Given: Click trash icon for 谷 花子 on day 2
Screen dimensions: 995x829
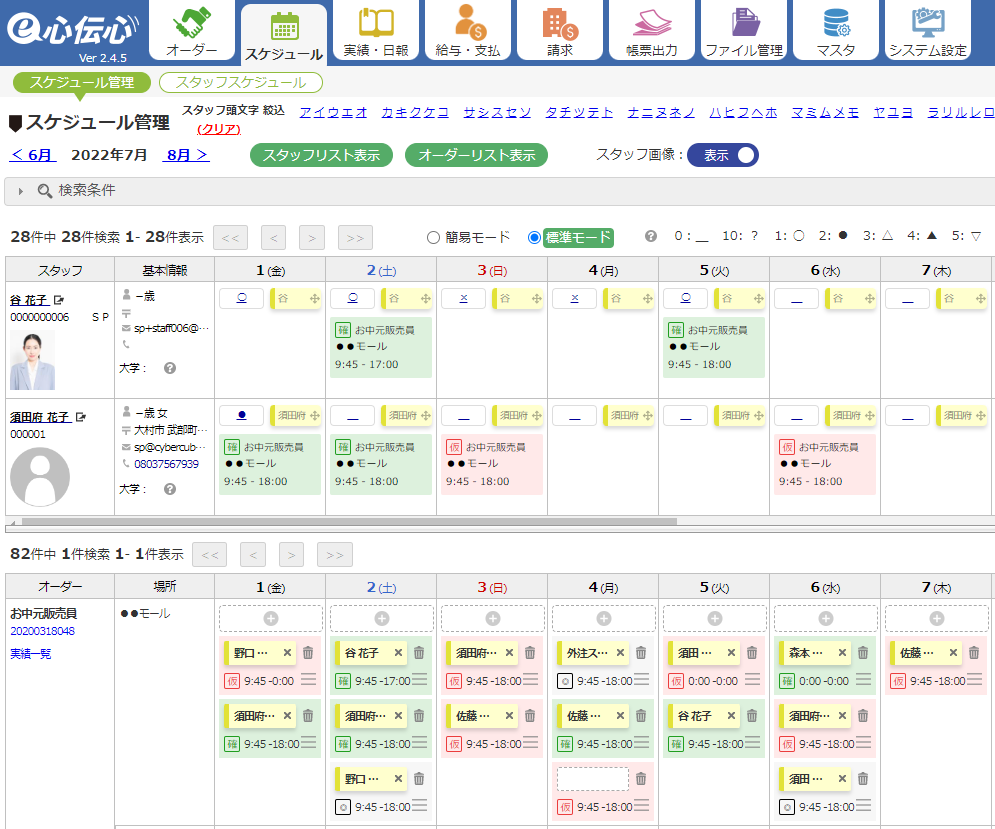Looking at the screenshot, I should (x=419, y=653).
